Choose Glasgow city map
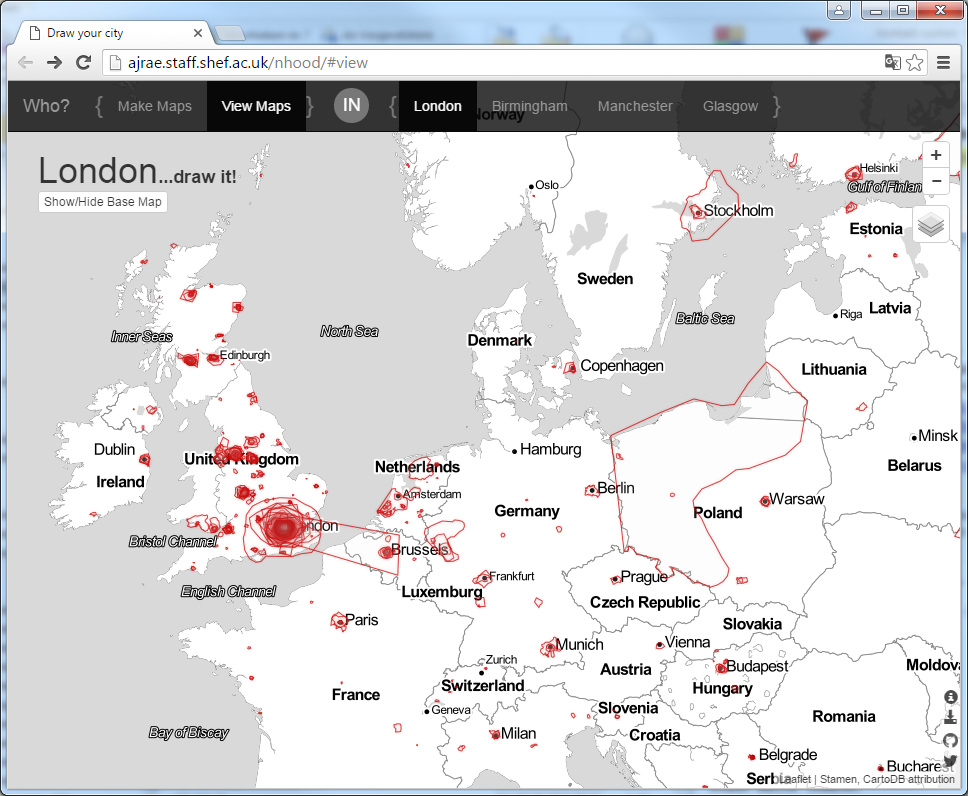Image resolution: width=968 pixels, height=796 pixels. pos(730,106)
